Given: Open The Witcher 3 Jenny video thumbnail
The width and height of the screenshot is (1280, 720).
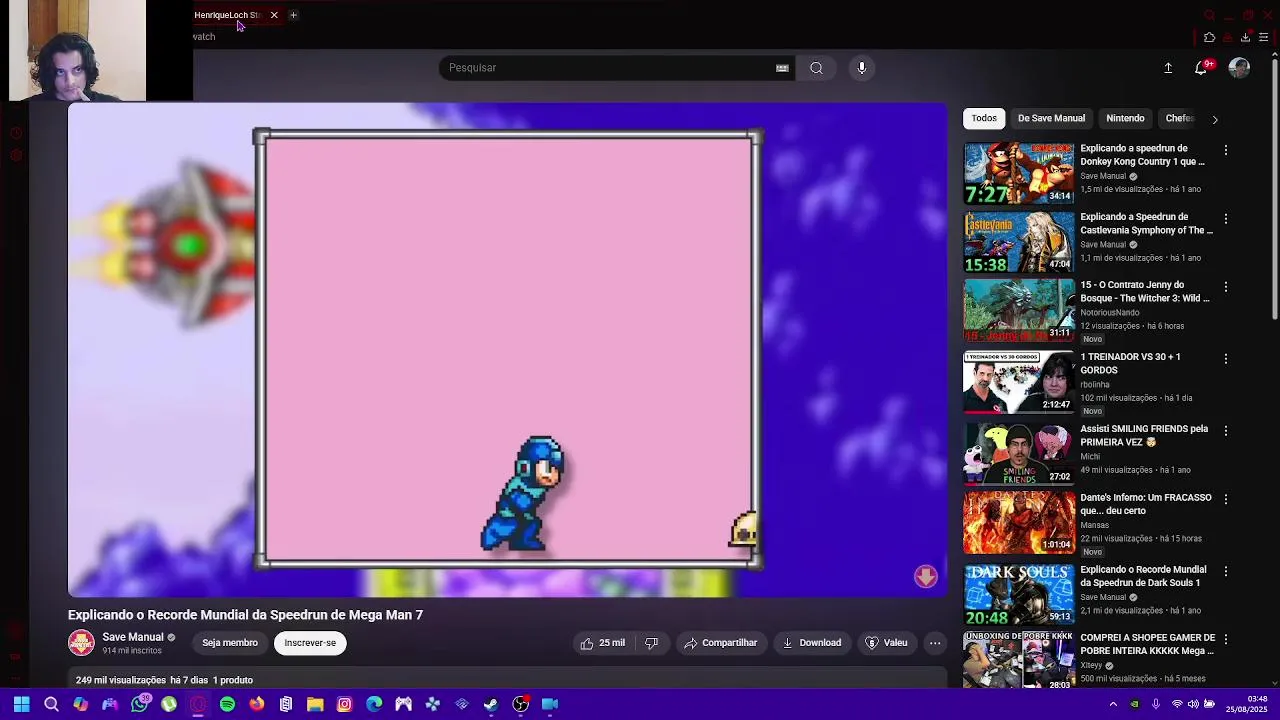Looking at the screenshot, I should (1019, 309).
